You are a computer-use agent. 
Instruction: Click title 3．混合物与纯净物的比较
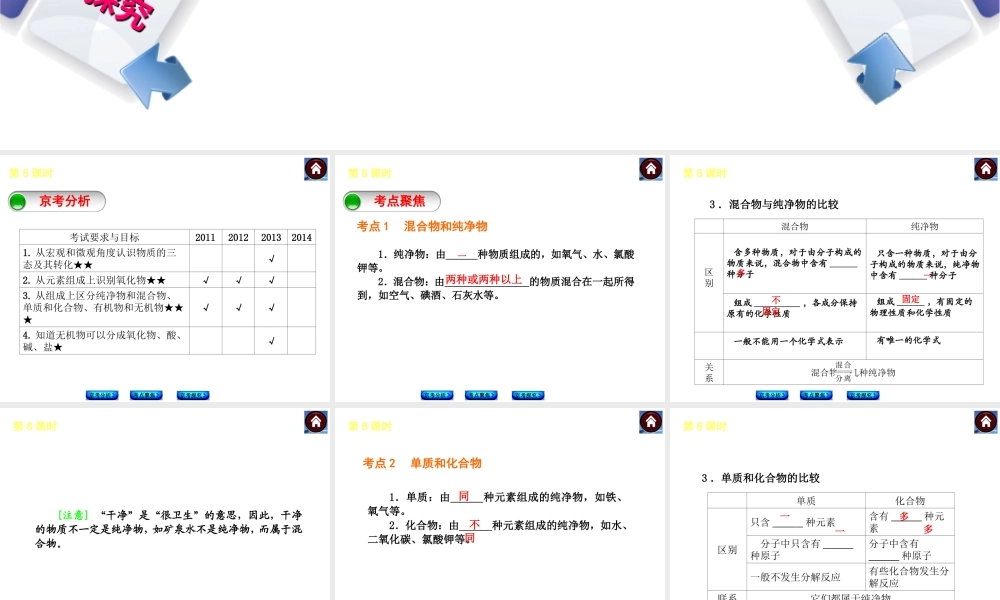[x=774, y=204]
